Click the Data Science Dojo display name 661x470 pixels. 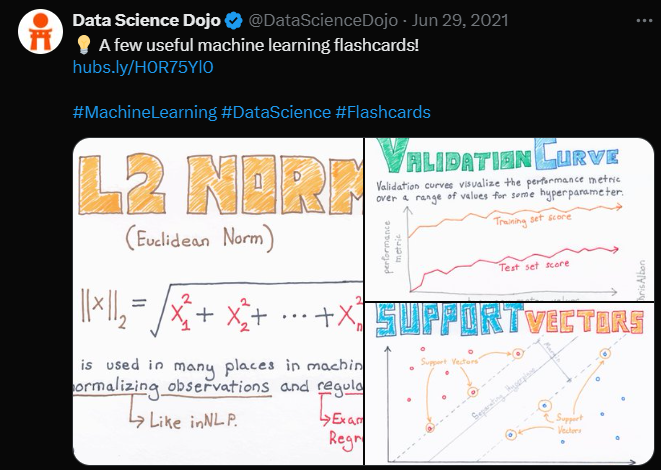tap(147, 21)
